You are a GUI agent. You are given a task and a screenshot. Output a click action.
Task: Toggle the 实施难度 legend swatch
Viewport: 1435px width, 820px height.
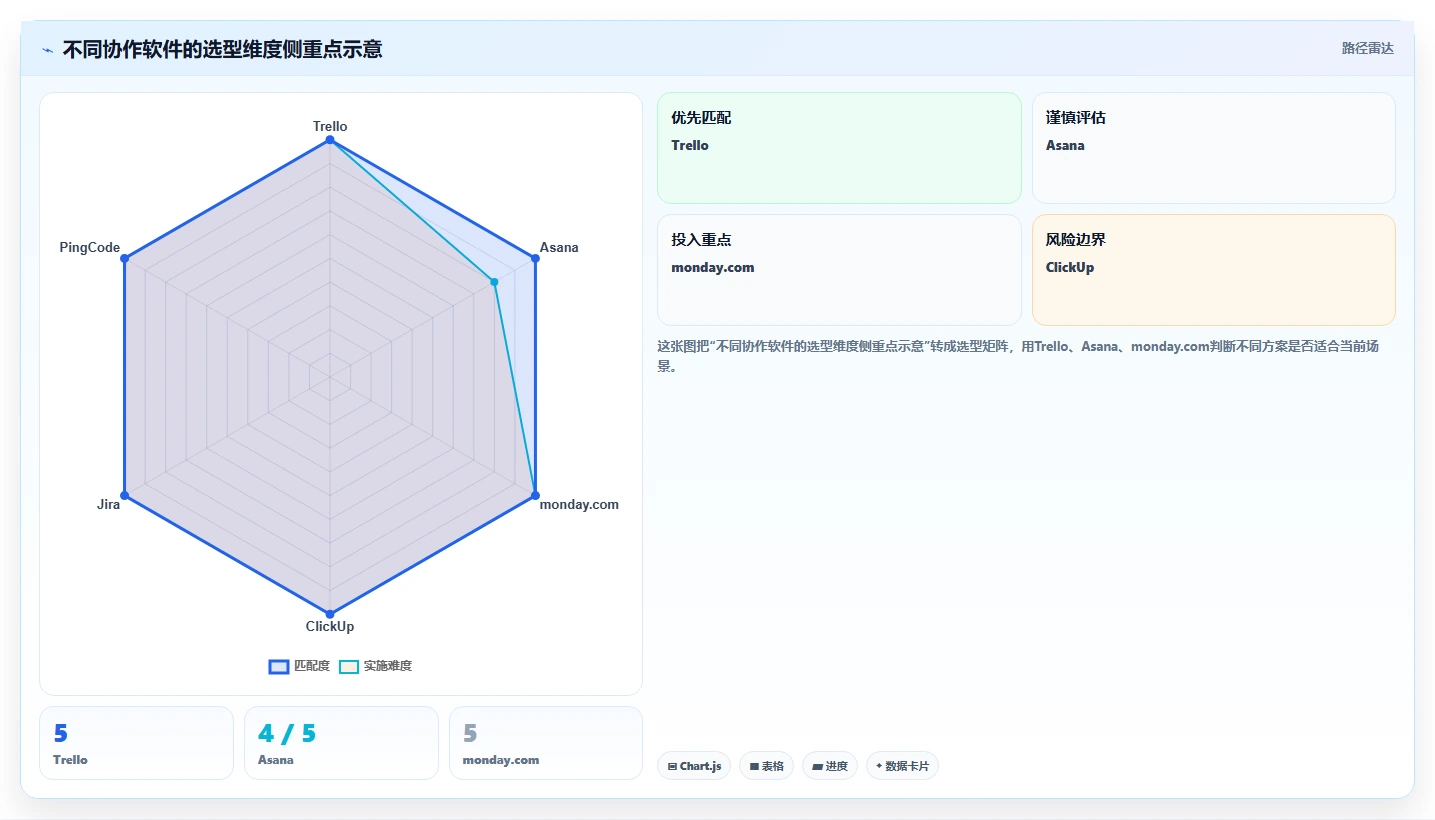click(x=349, y=666)
